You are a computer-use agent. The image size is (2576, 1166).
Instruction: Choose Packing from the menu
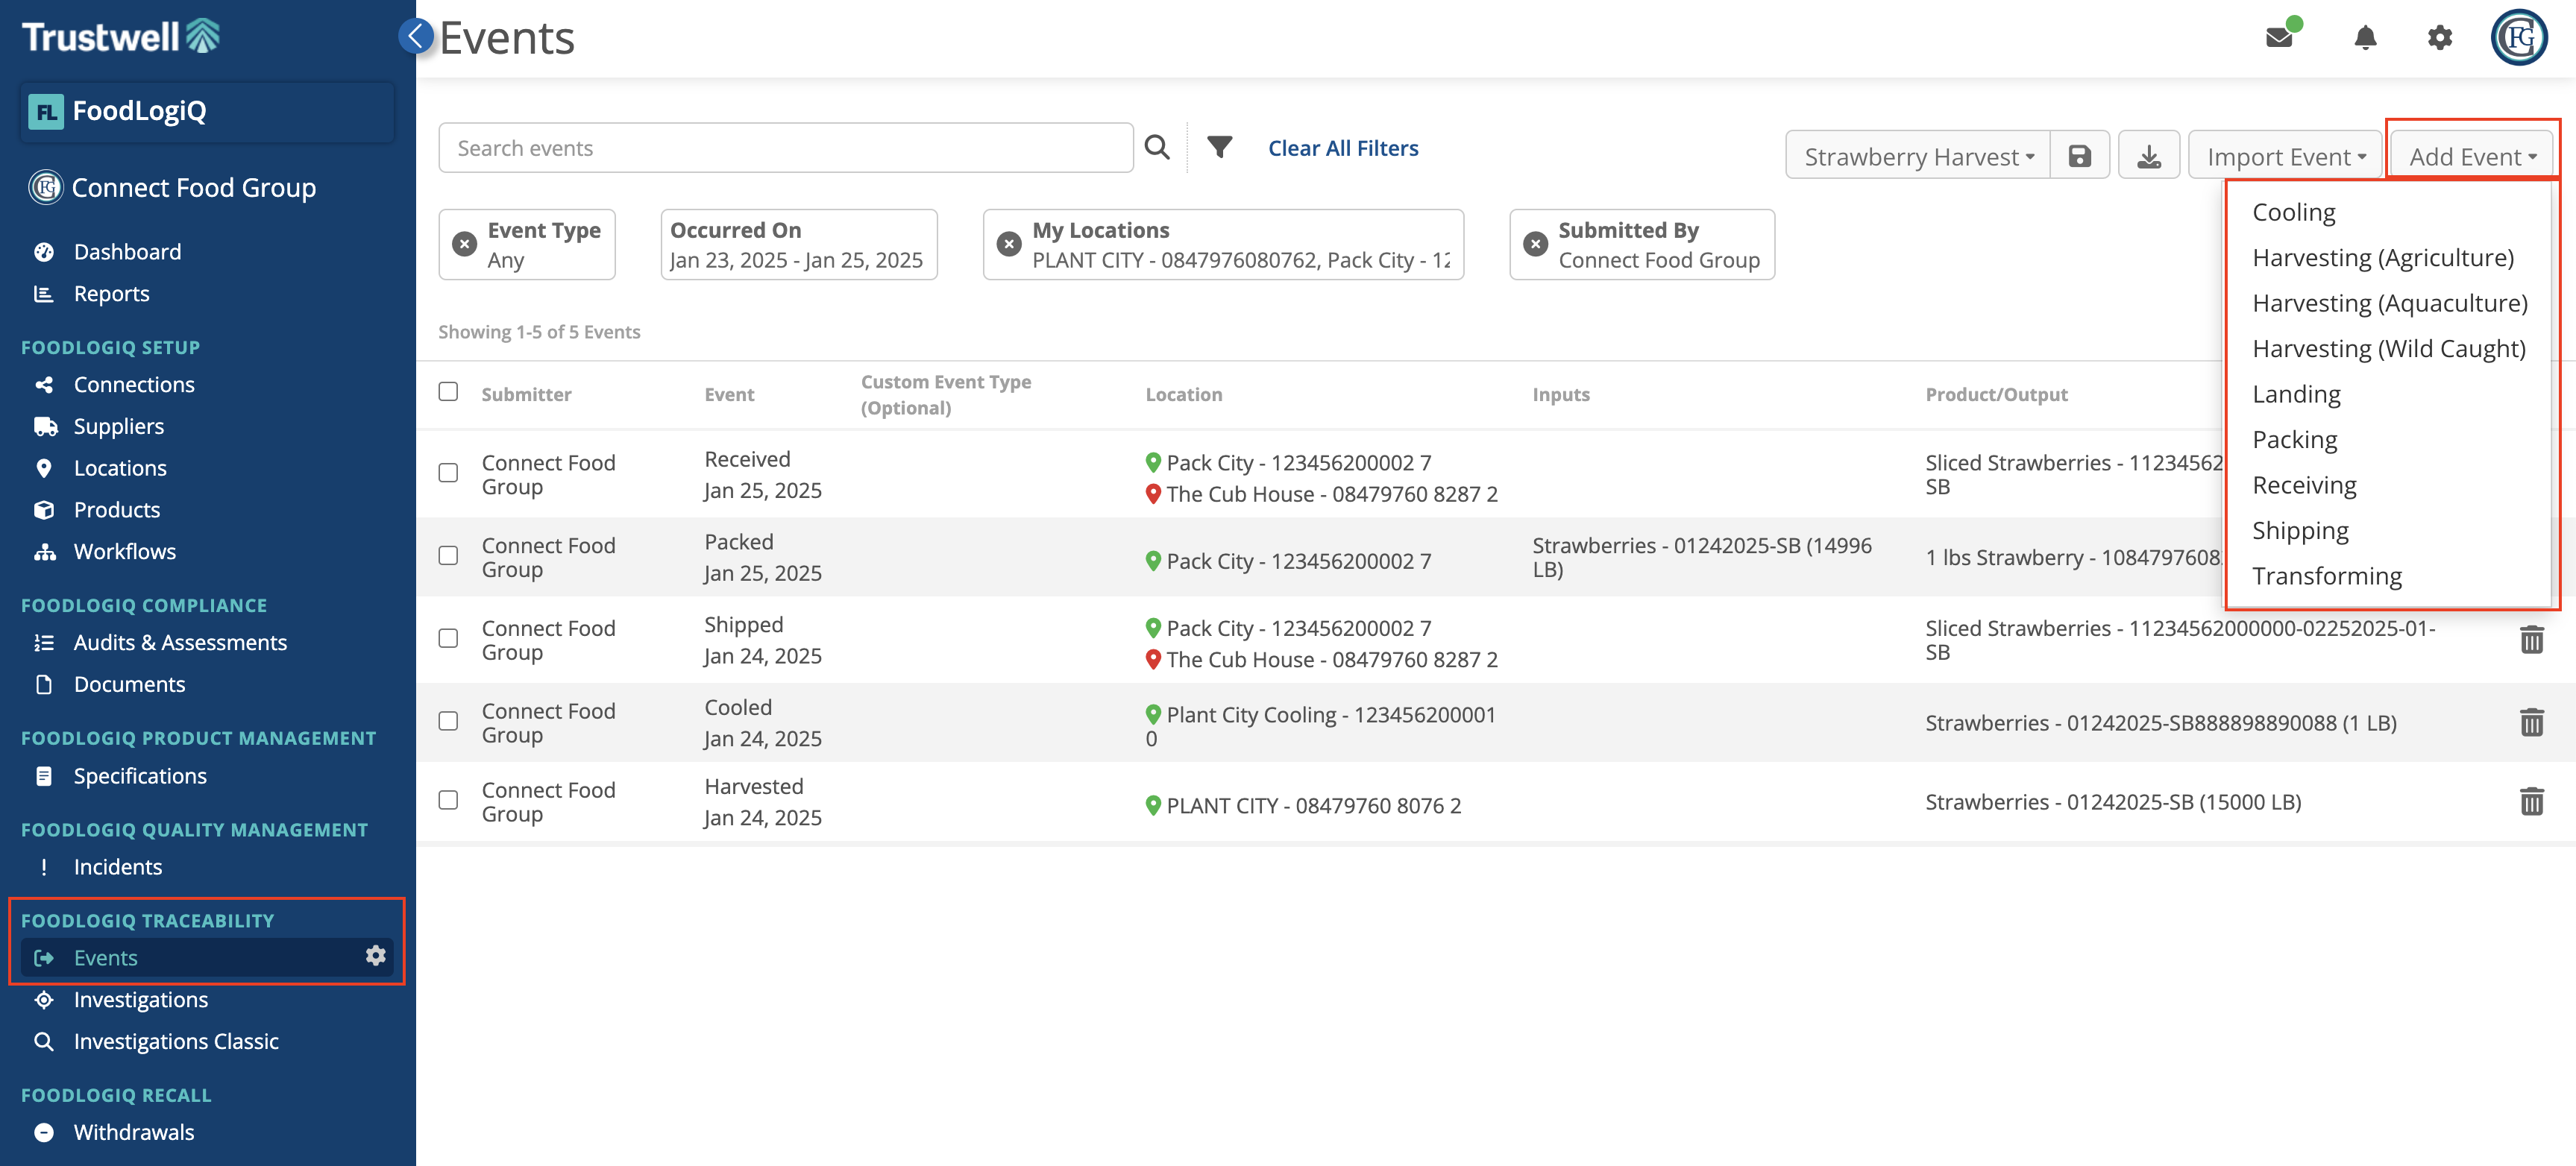point(2294,440)
